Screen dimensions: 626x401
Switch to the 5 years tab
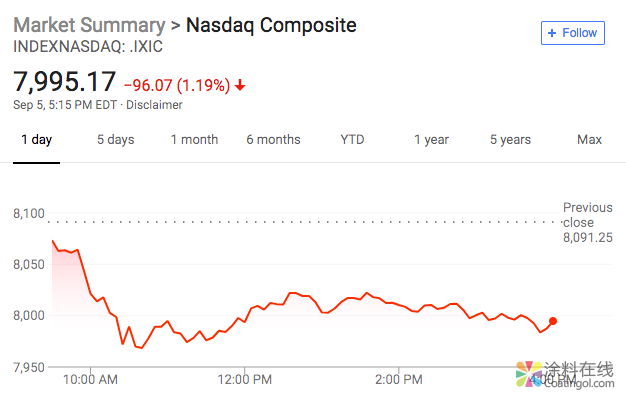pyautogui.click(x=510, y=140)
